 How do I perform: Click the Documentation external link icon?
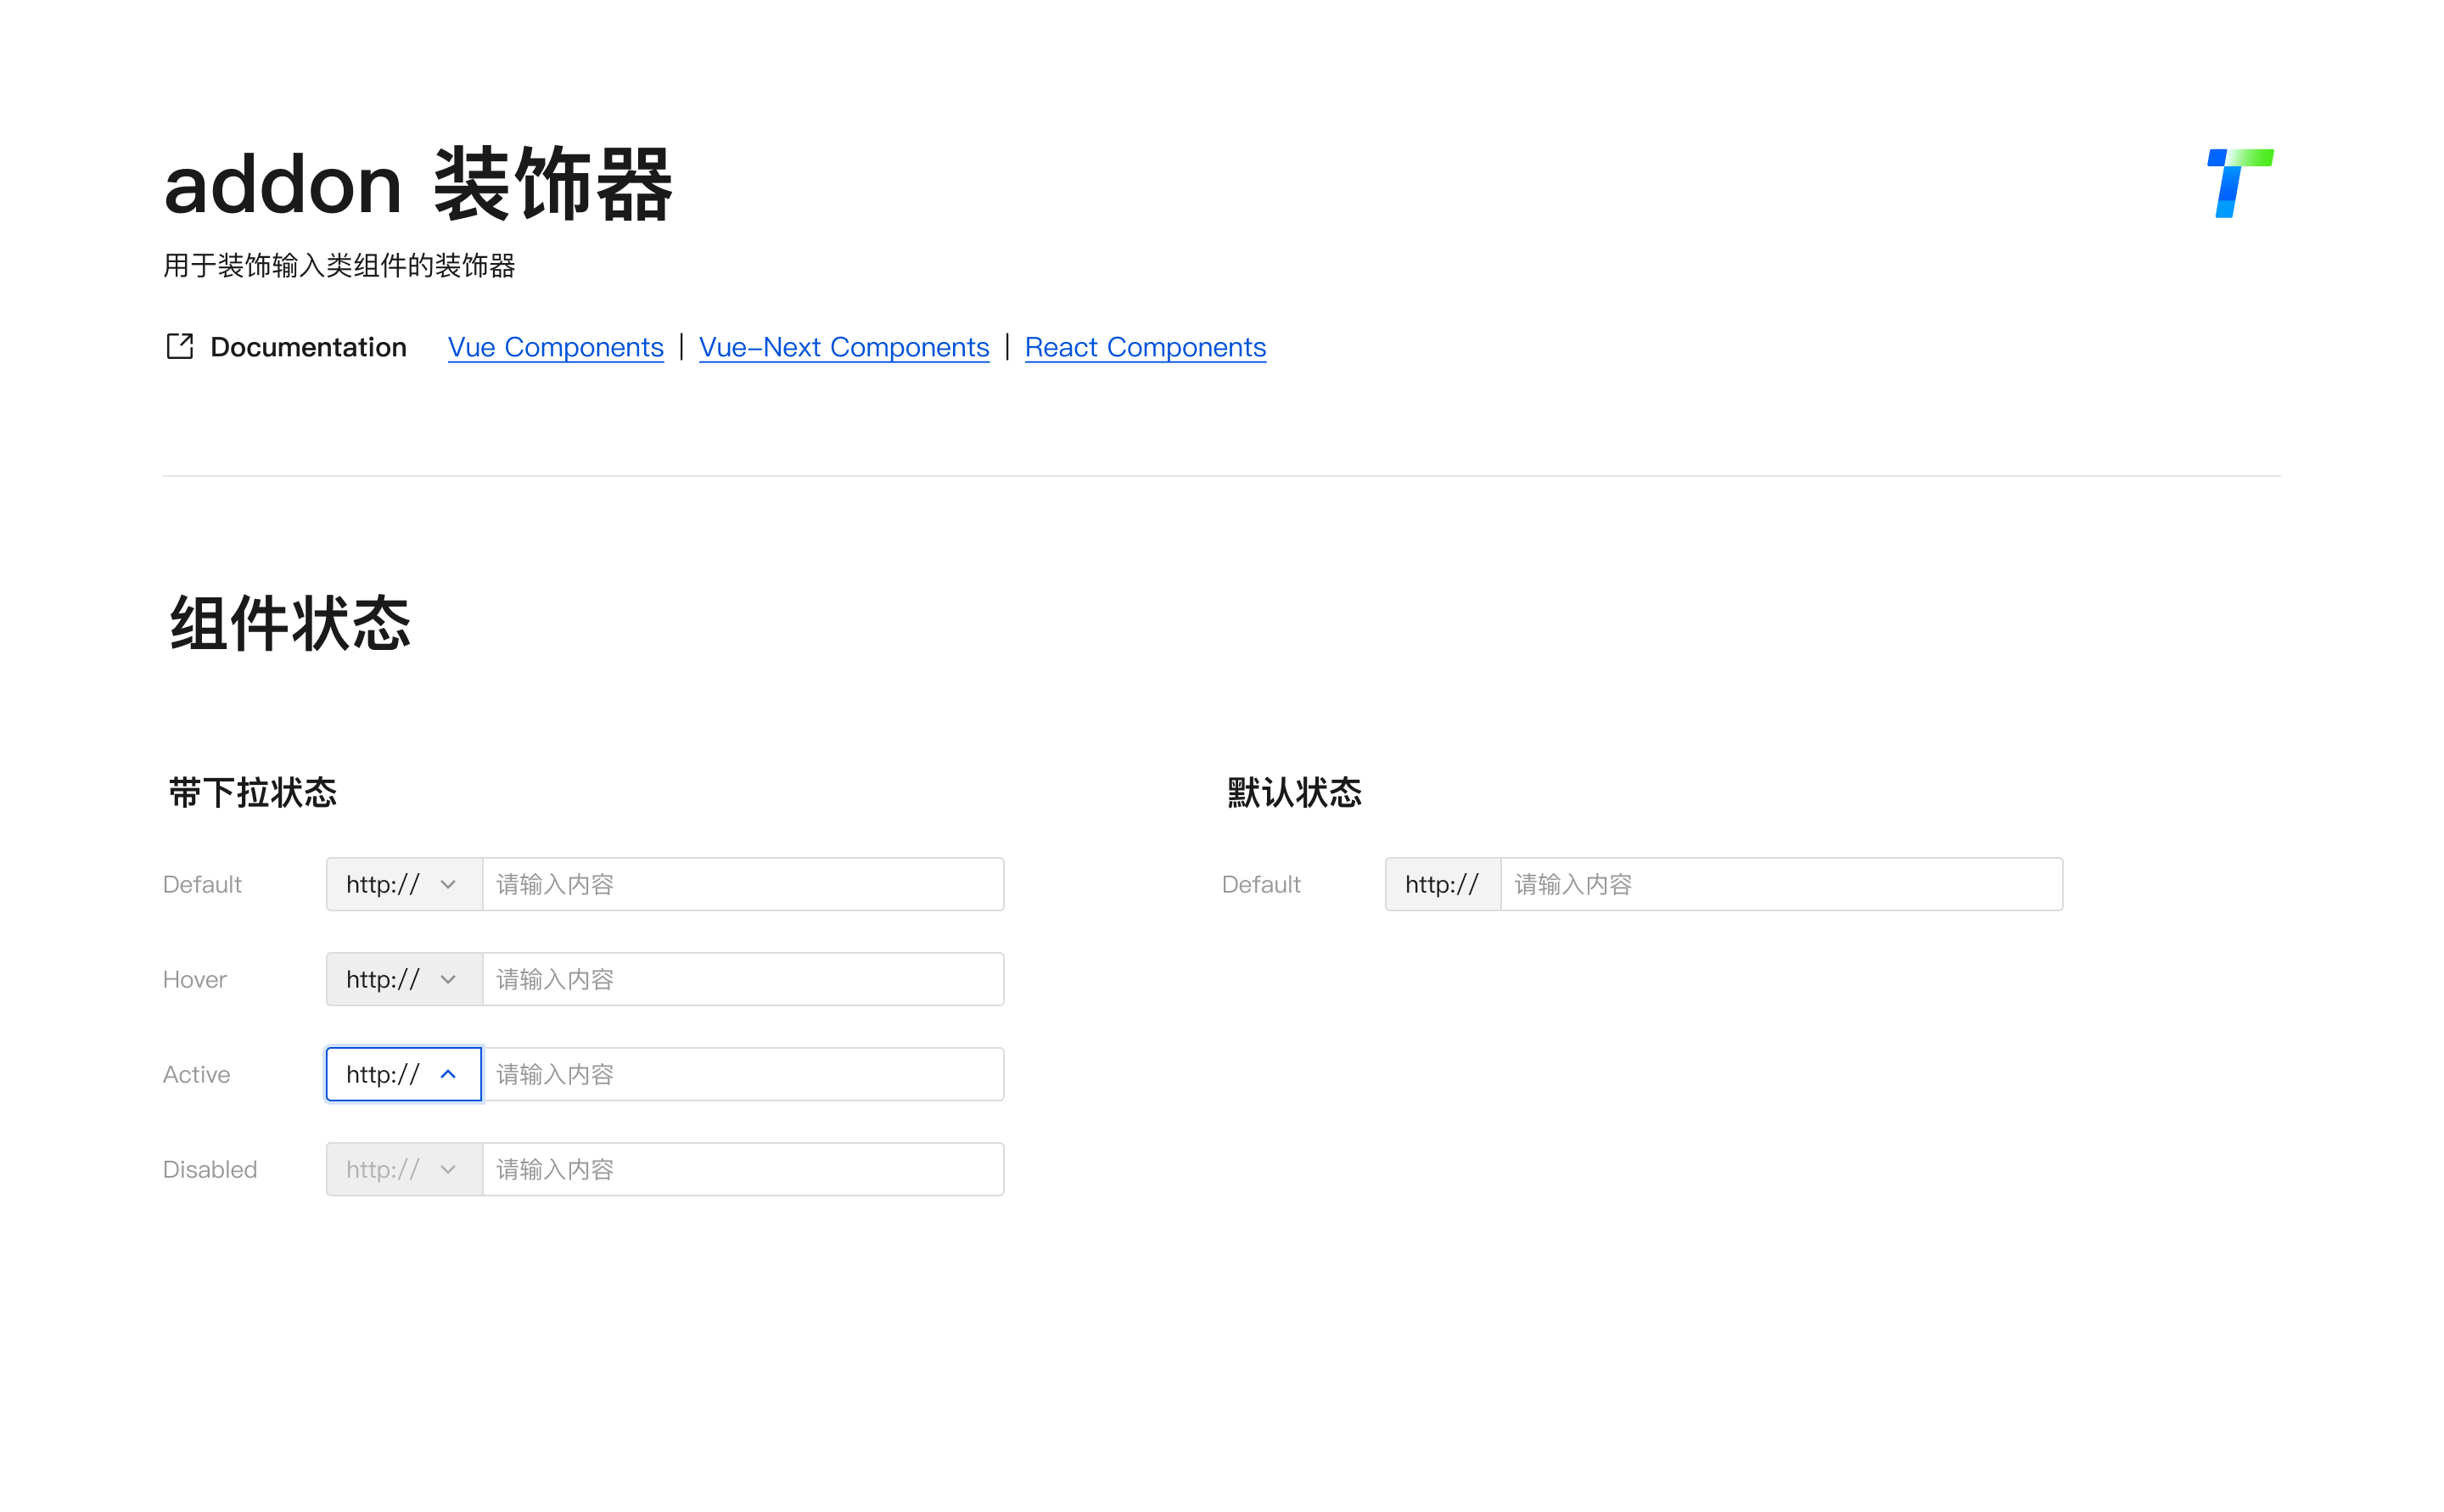point(180,346)
